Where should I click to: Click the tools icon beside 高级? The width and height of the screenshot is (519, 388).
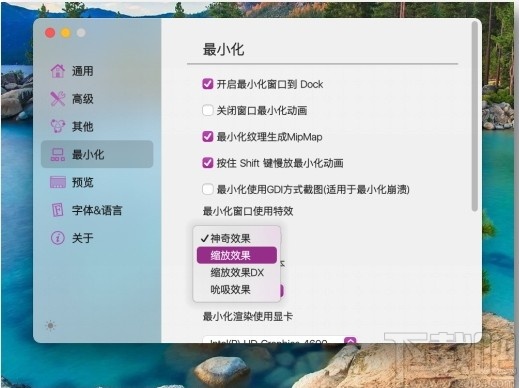(58, 99)
